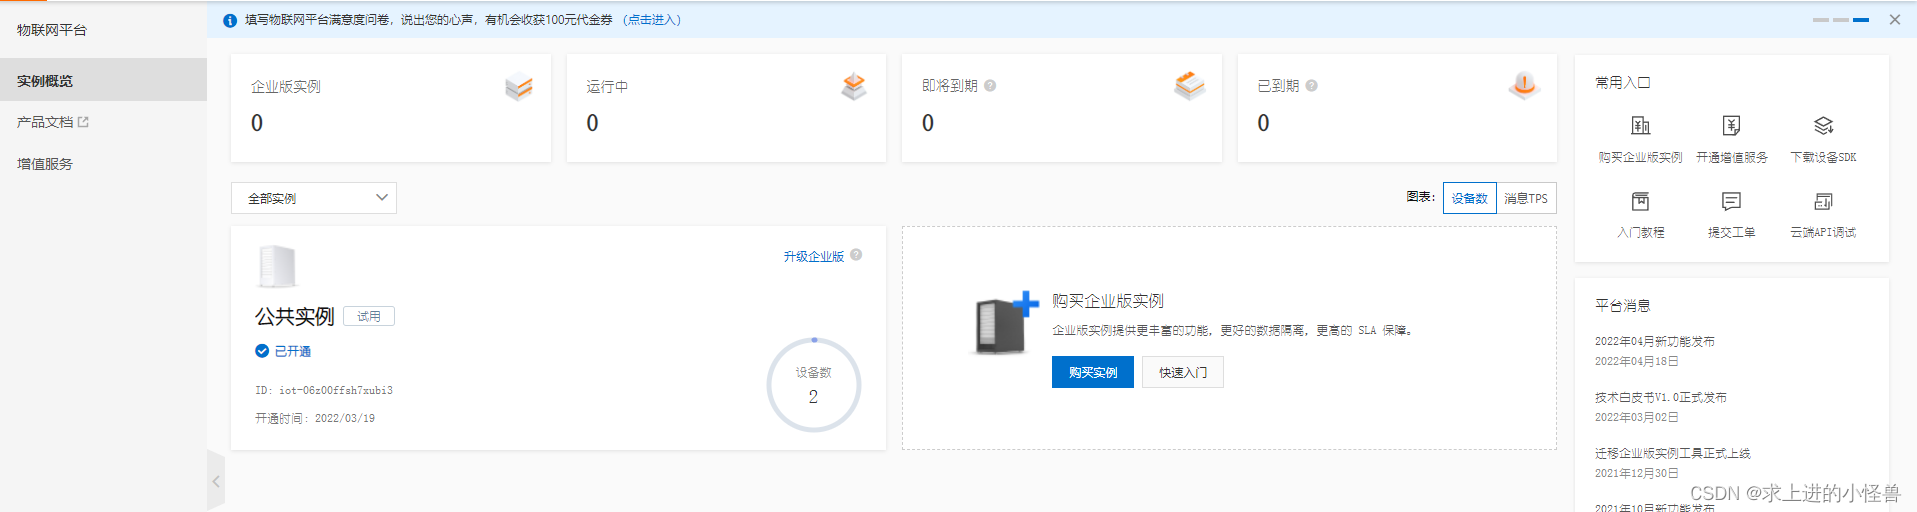1917x512 pixels.
Task: Click the 运行中 card icon
Action: tap(854, 87)
